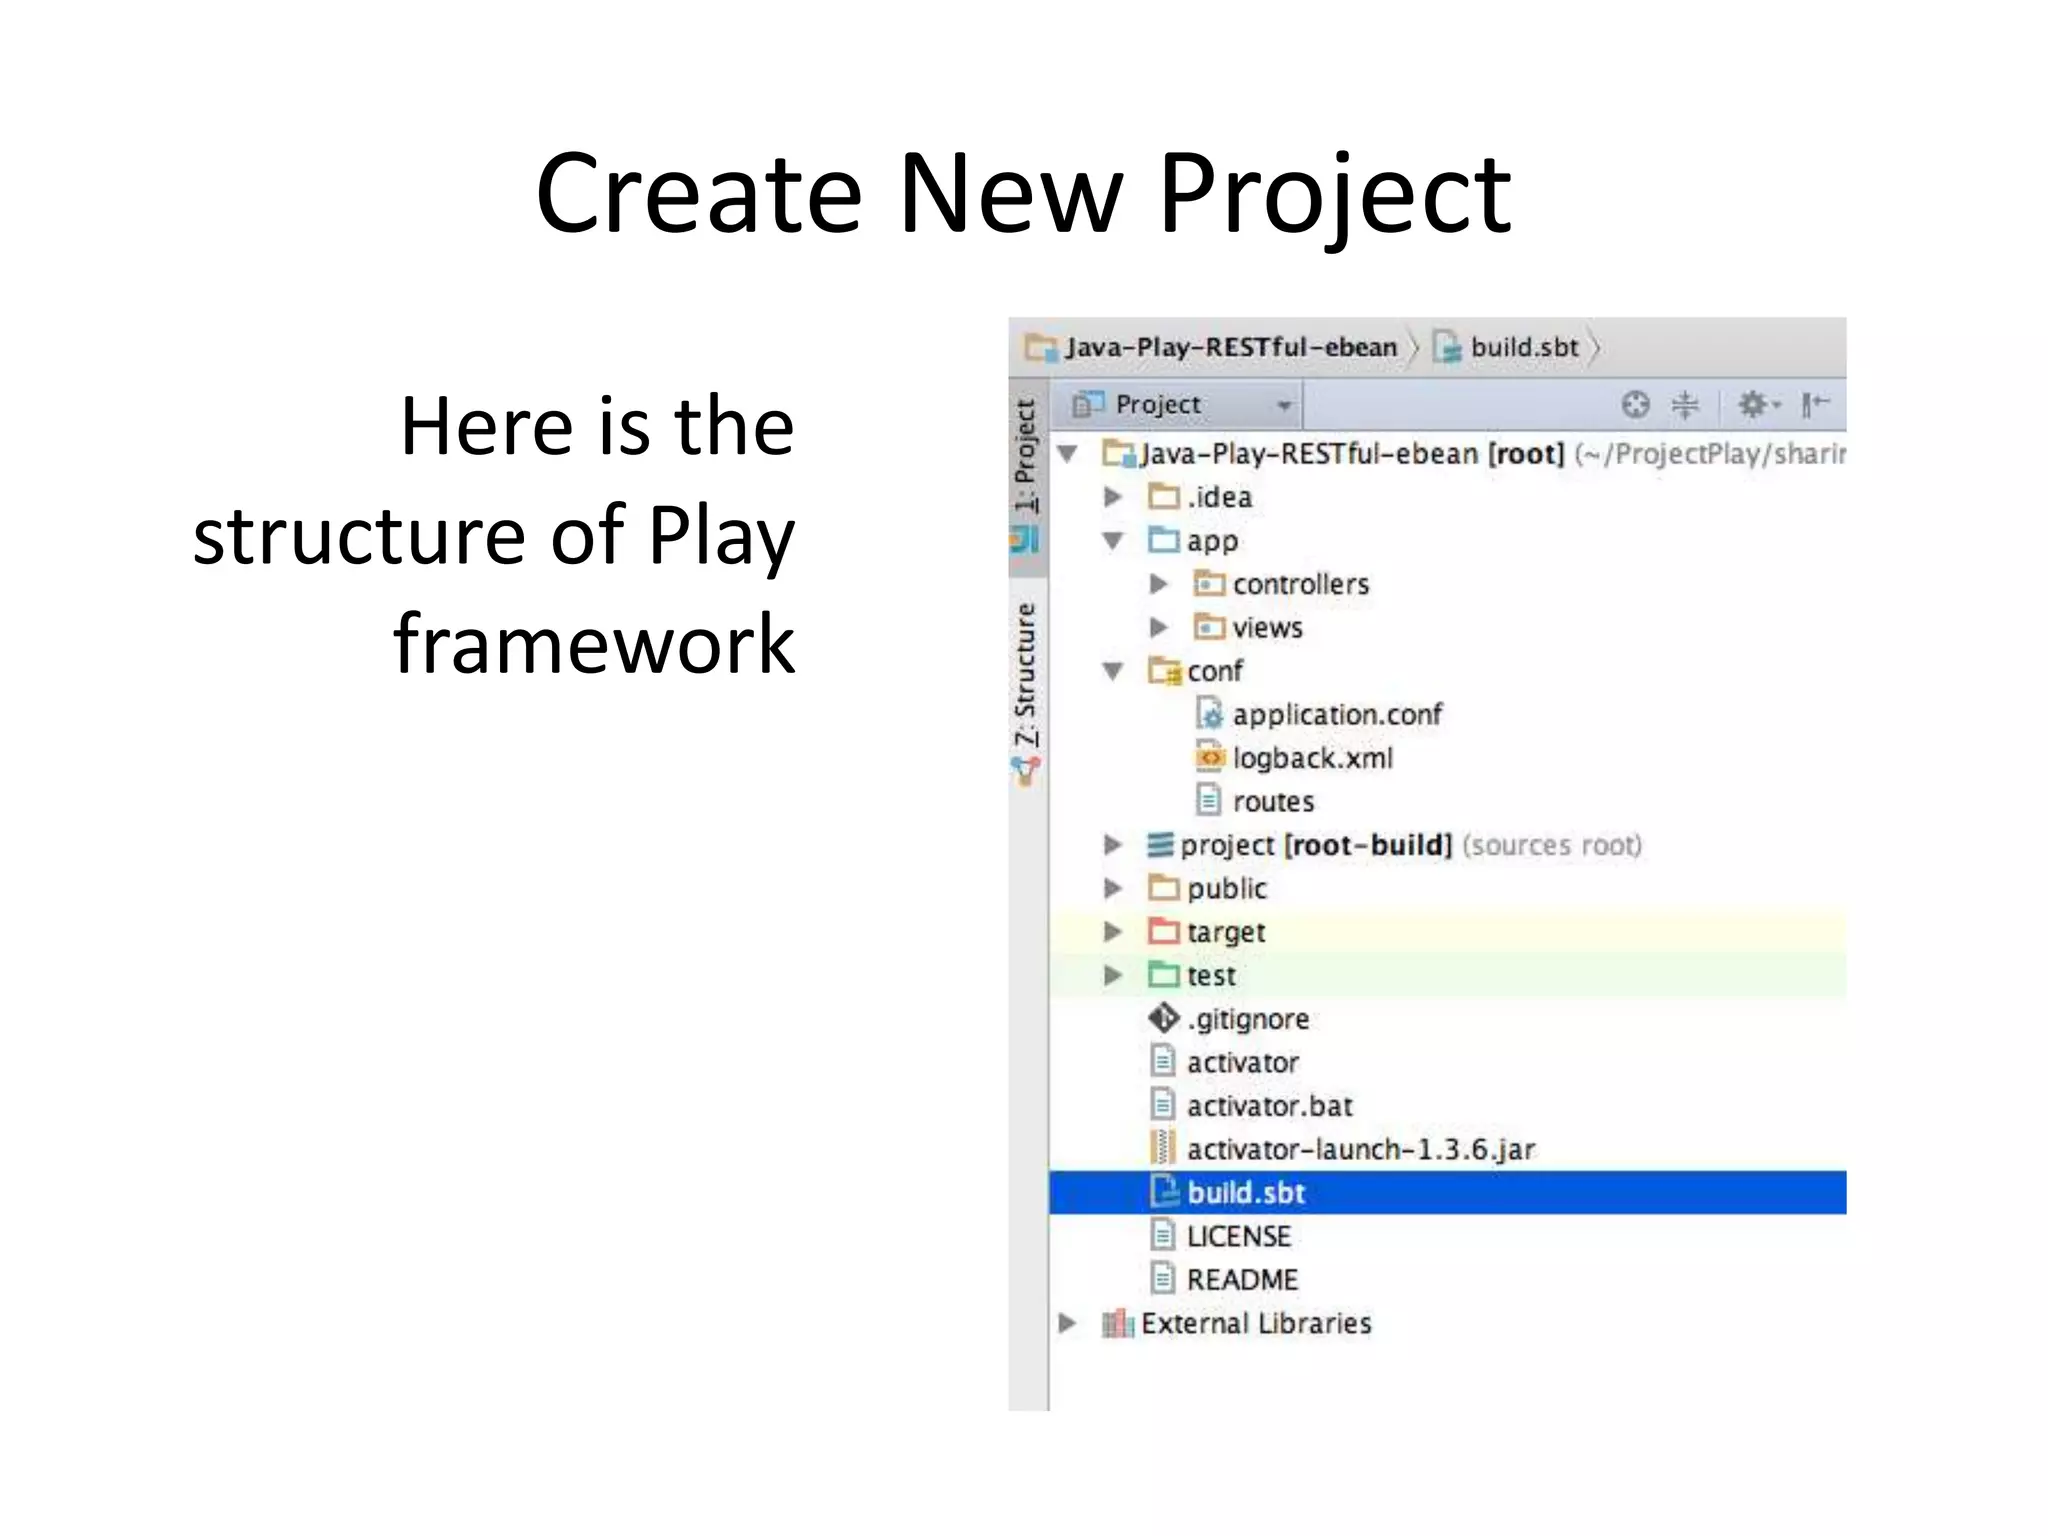Click Java-Play-RESTful-ebean breadcrumb
2048x1536 pixels.
1212,348
